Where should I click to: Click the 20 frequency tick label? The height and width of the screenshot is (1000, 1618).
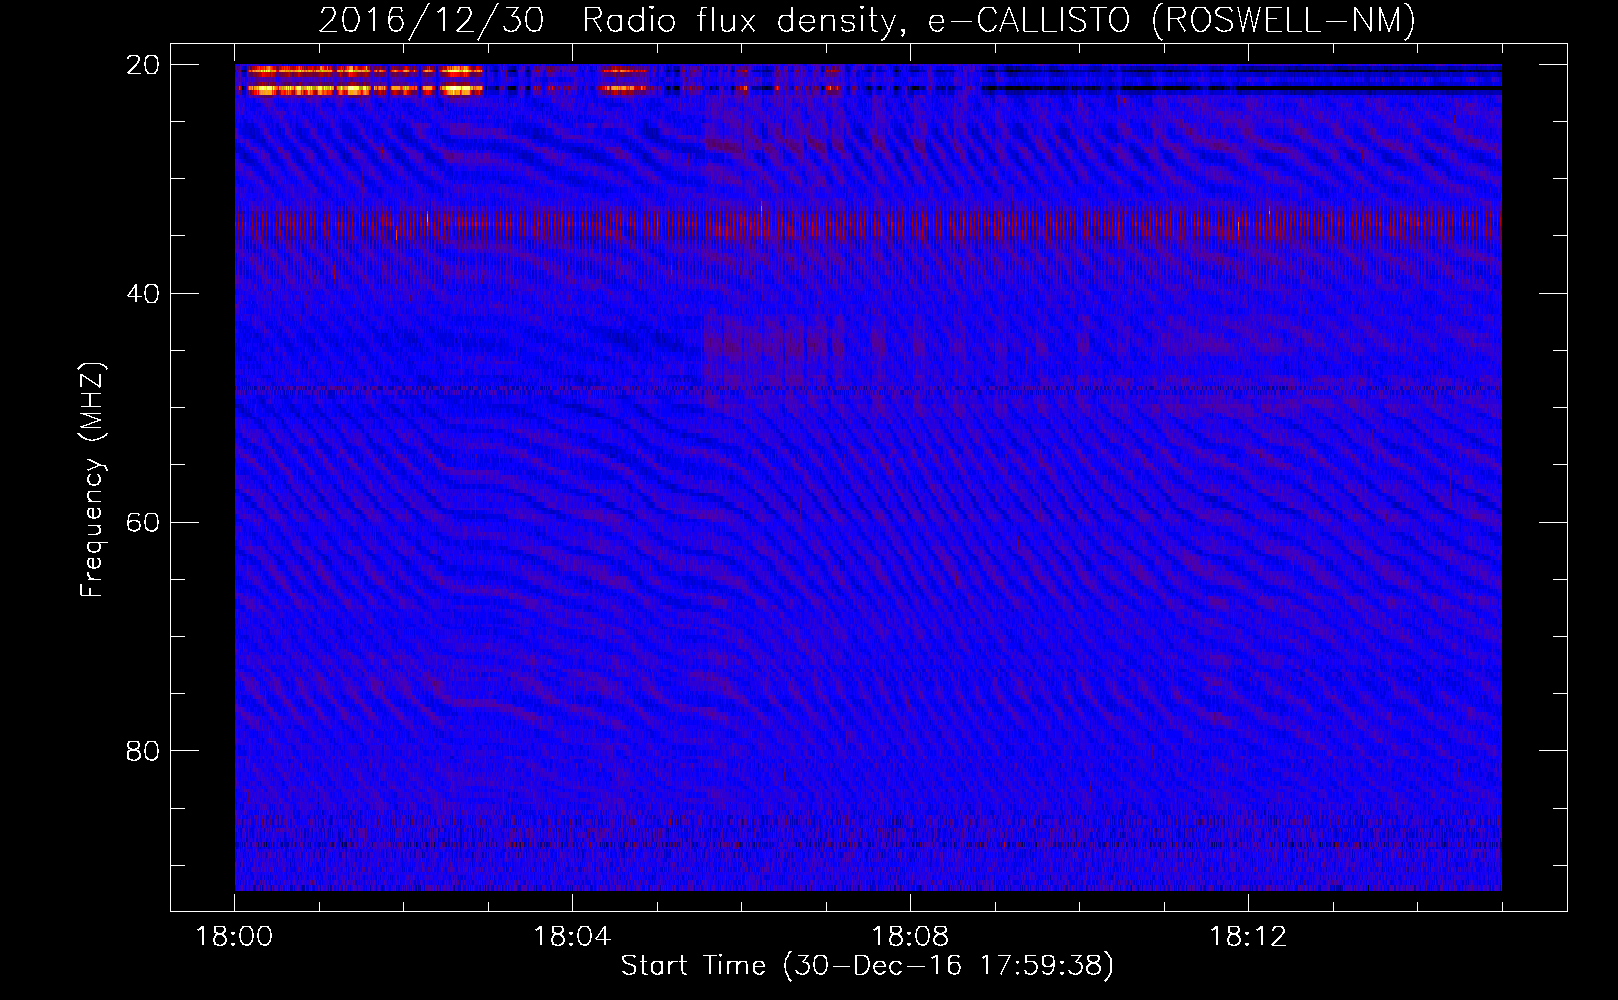(x=143, y=65)
